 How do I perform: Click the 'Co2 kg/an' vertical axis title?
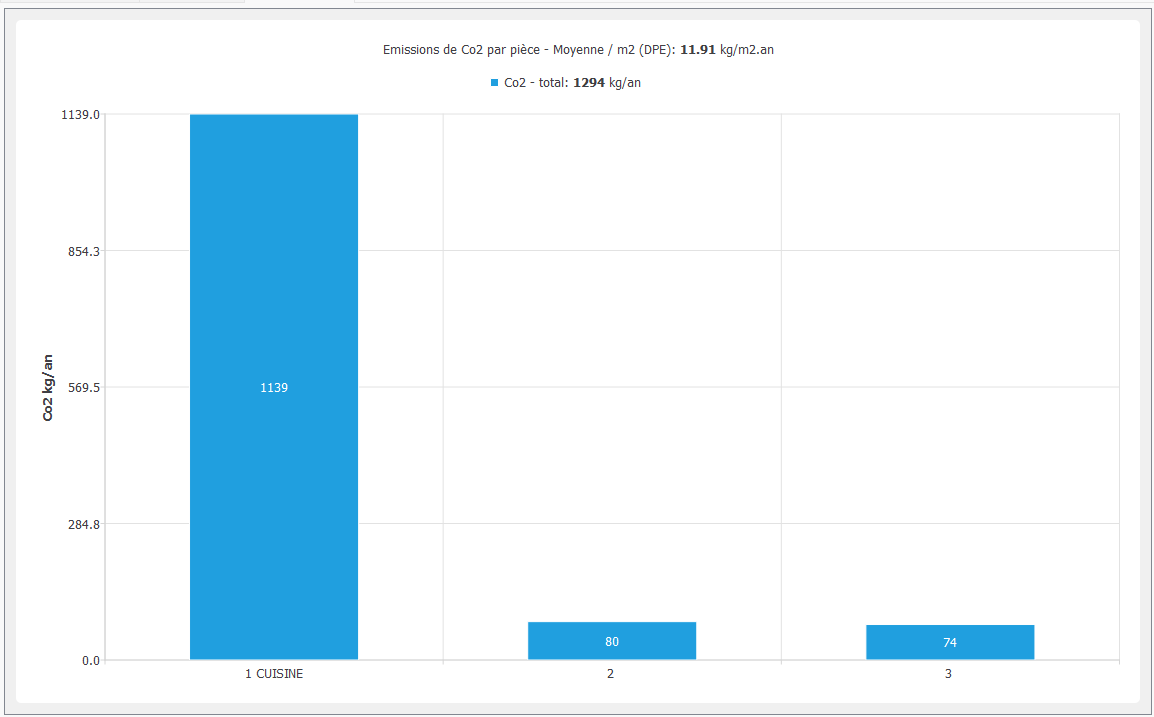(48, 387)
